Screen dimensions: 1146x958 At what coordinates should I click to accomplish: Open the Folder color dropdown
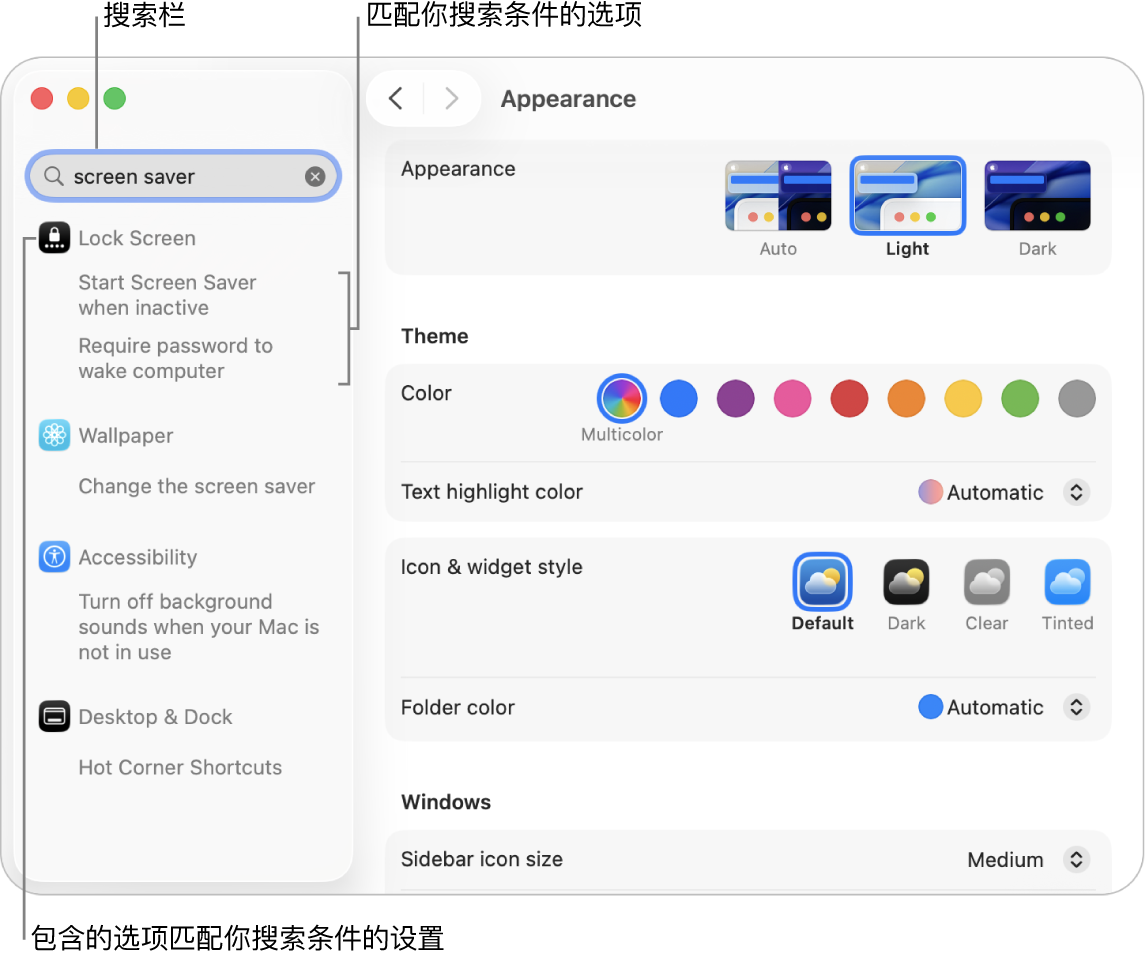pos(1076,707)
